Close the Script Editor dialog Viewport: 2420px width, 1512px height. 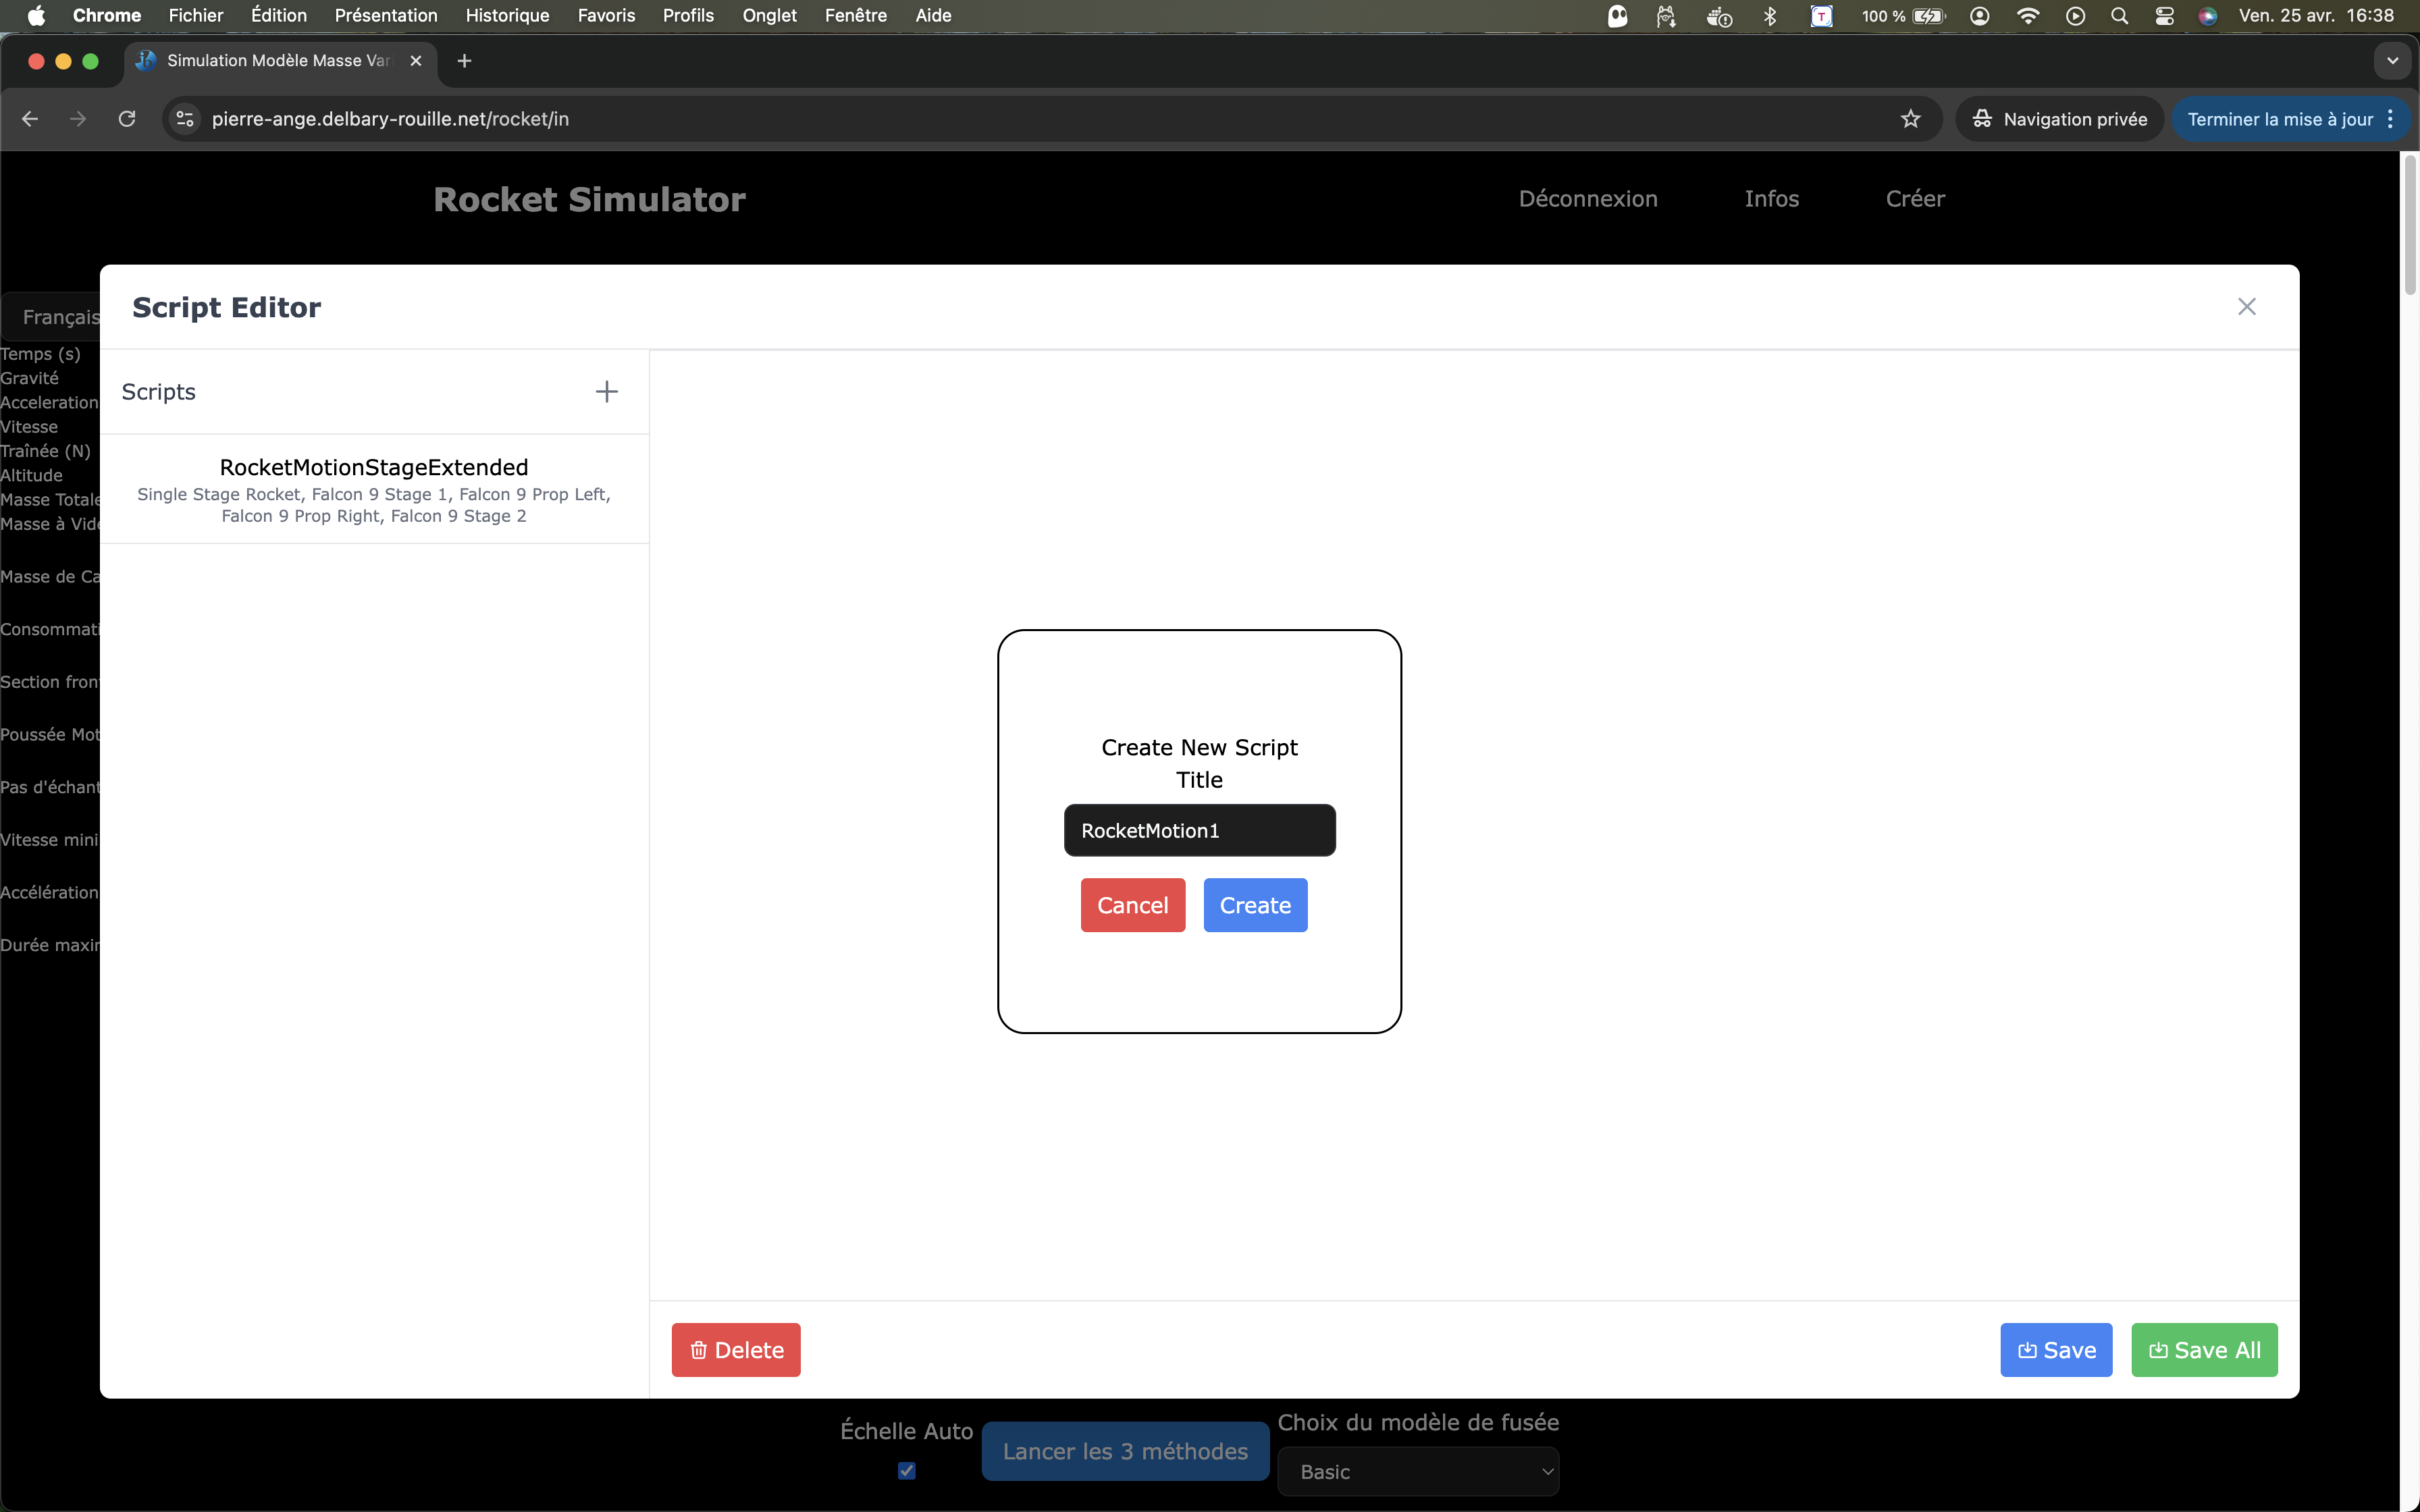(2246, 307)
